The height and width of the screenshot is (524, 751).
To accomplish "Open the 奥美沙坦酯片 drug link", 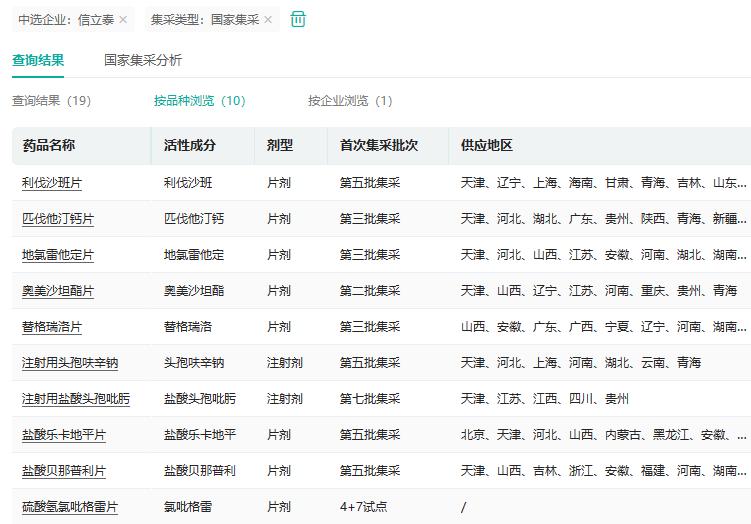I will (x=57, y=291).
